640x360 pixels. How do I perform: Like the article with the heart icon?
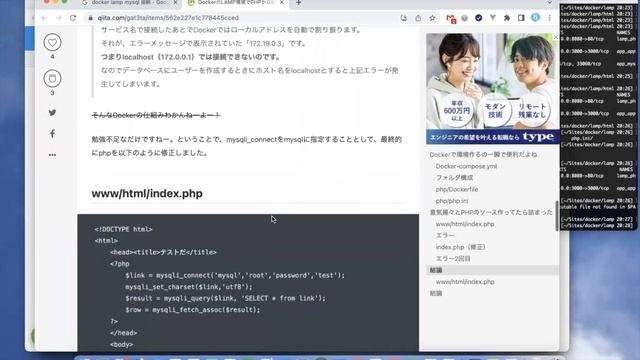point(52,42)
